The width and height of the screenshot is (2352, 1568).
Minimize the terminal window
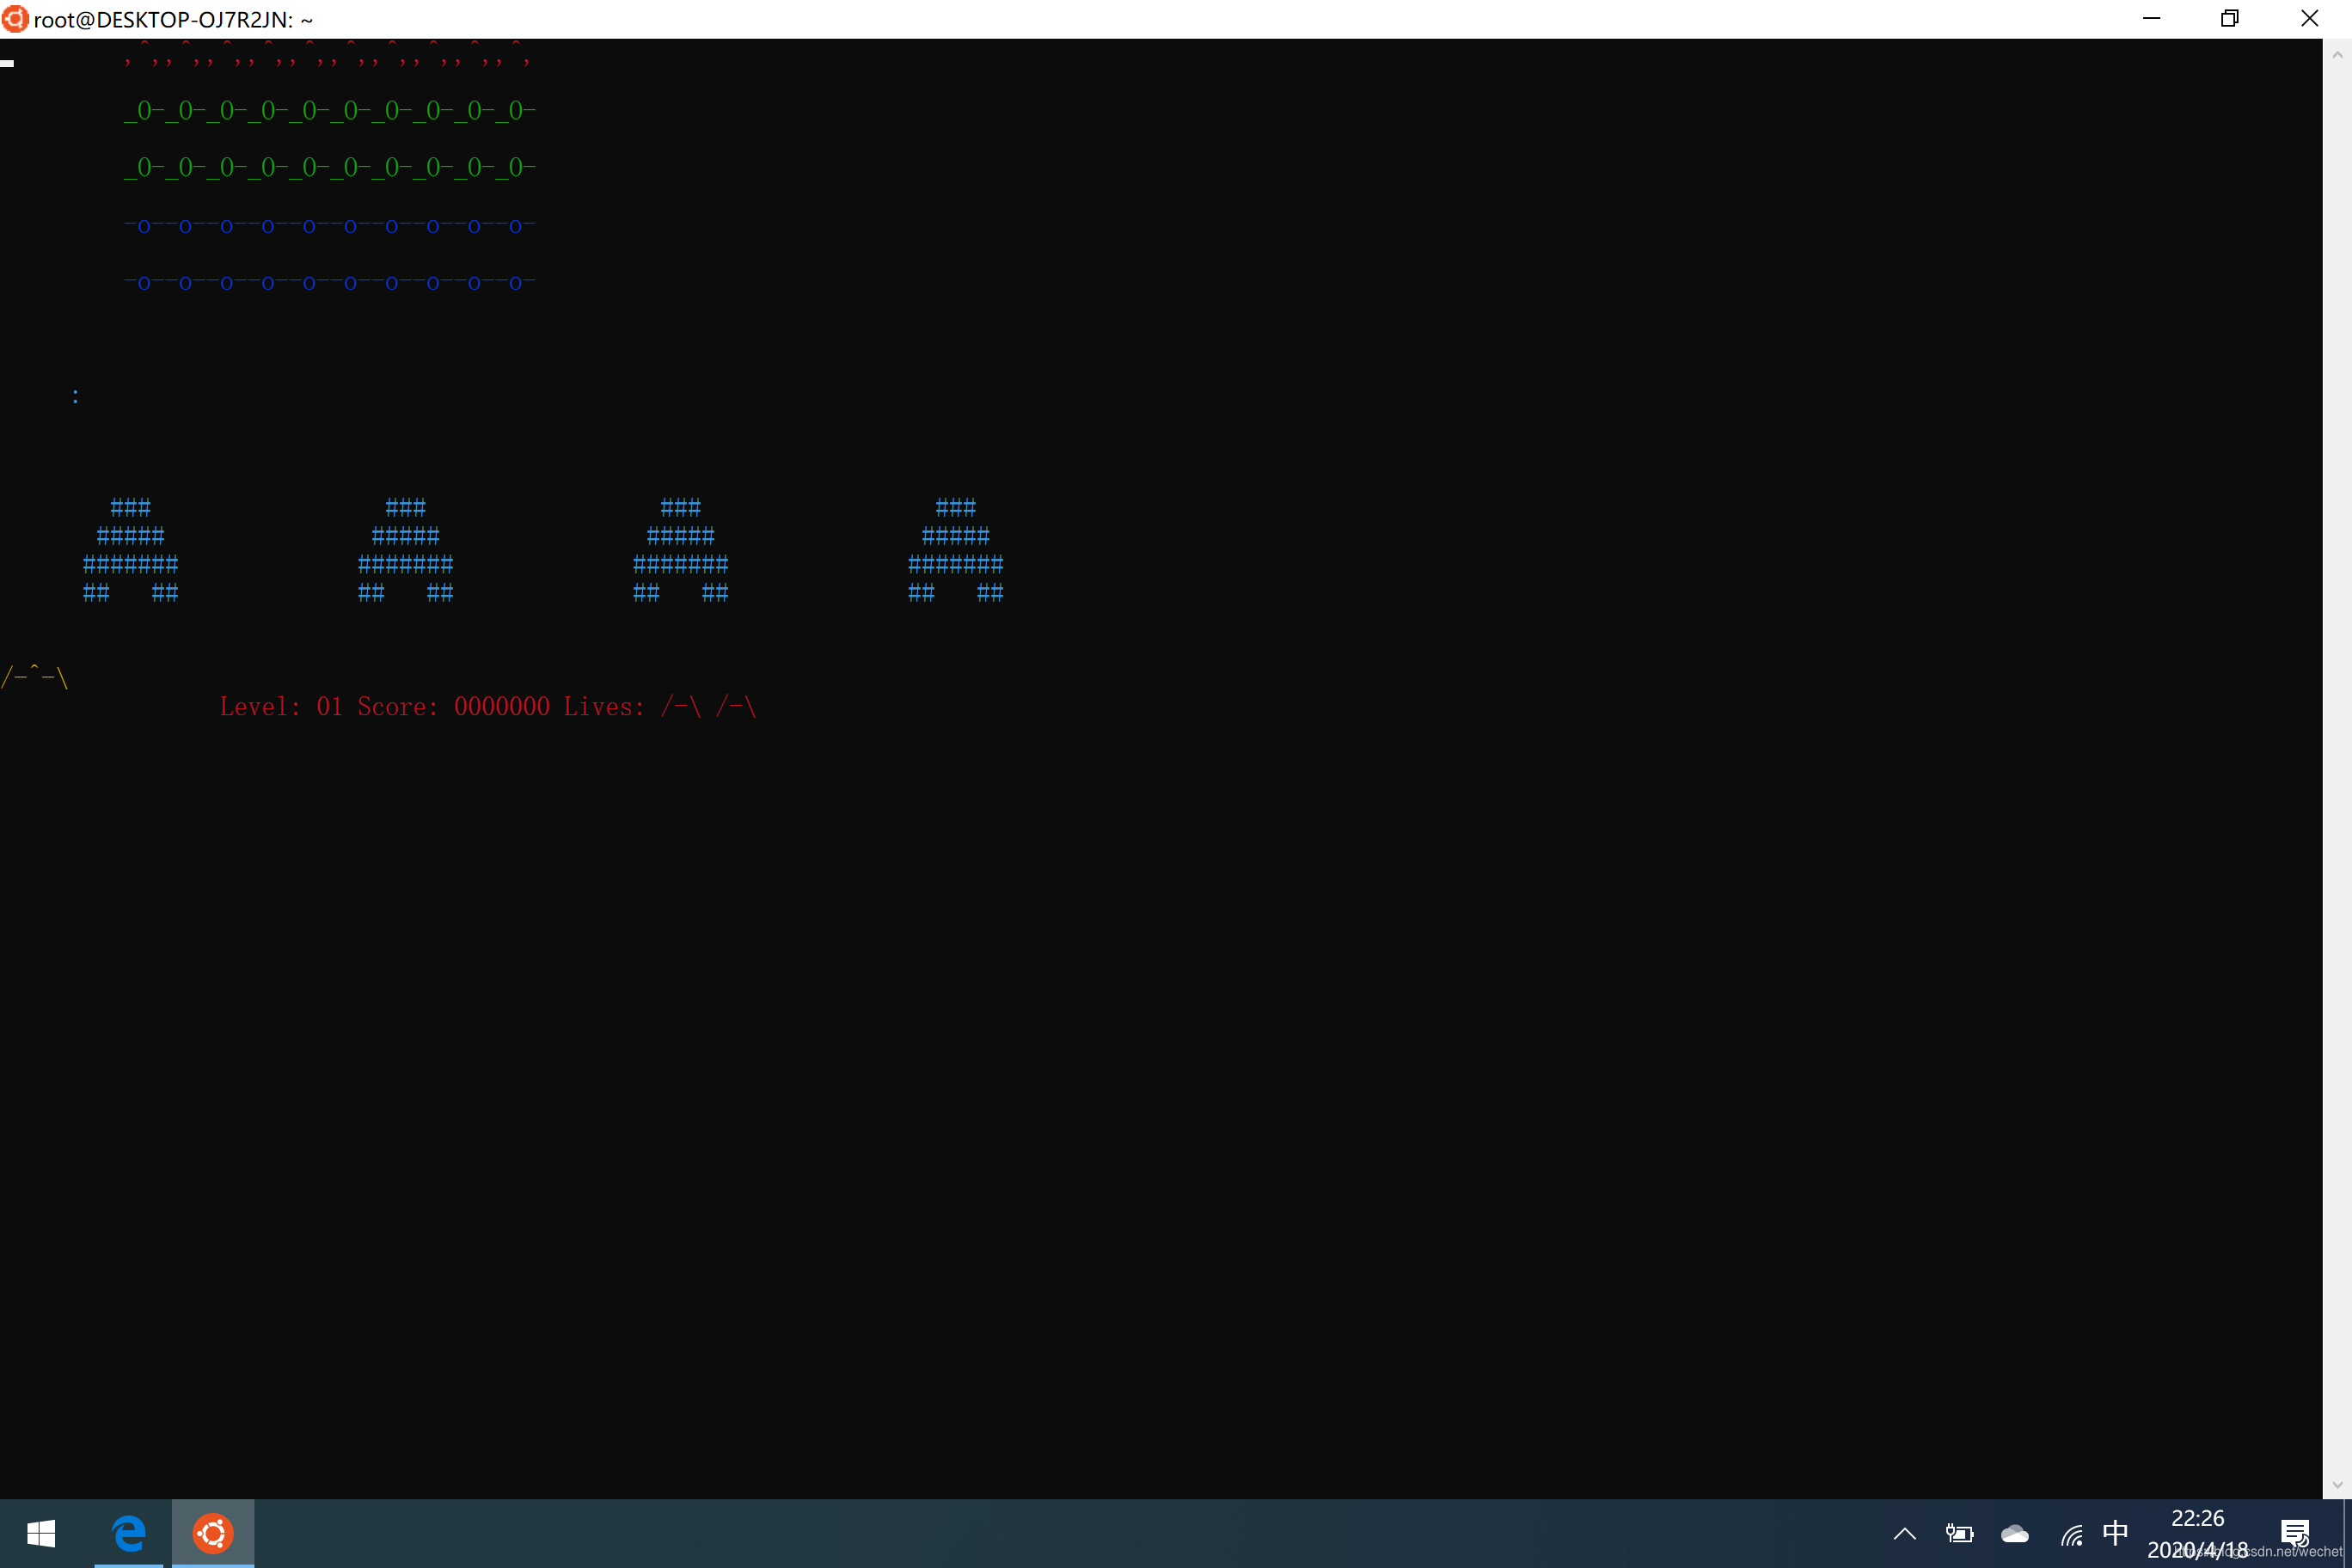coord(2152,19)
